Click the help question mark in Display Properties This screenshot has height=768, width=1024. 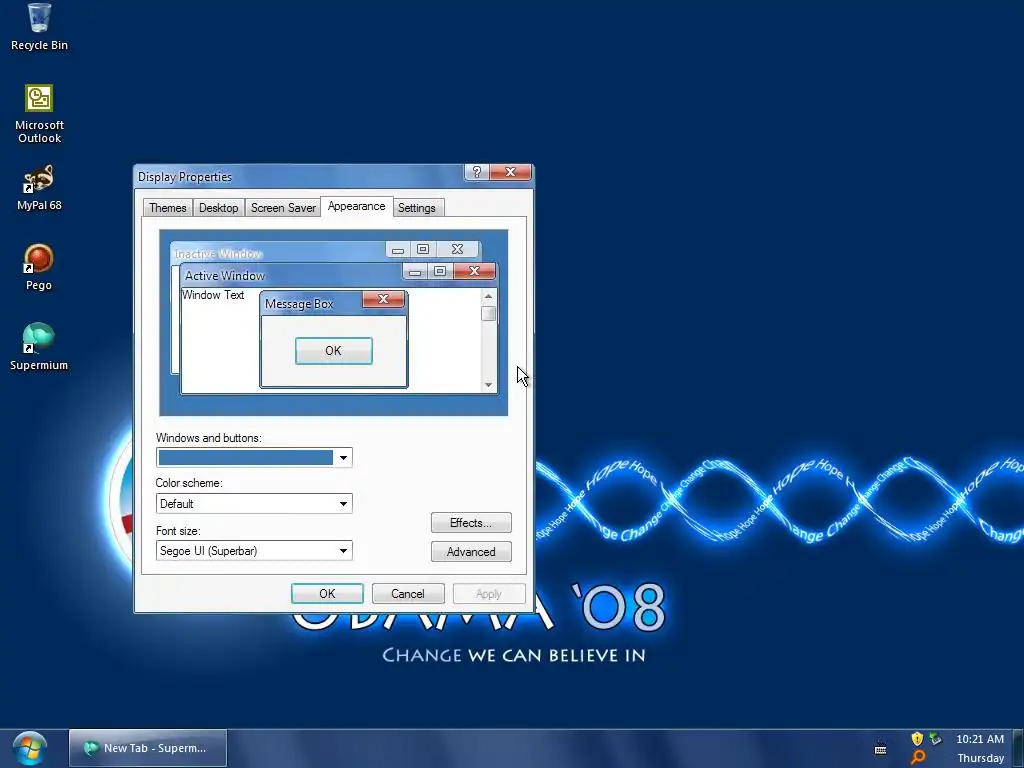click(x=477, y=172)
